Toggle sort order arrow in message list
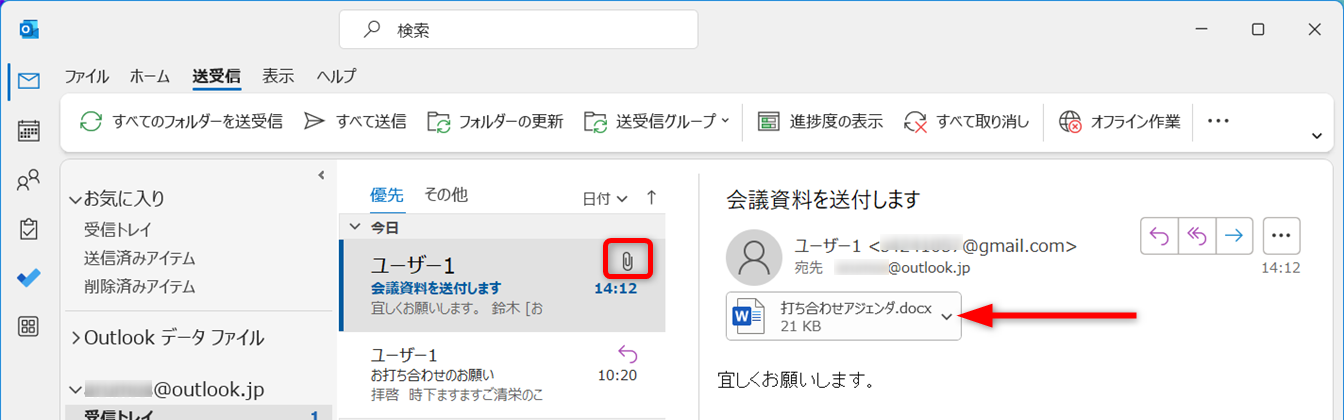 tap(652, 198)
